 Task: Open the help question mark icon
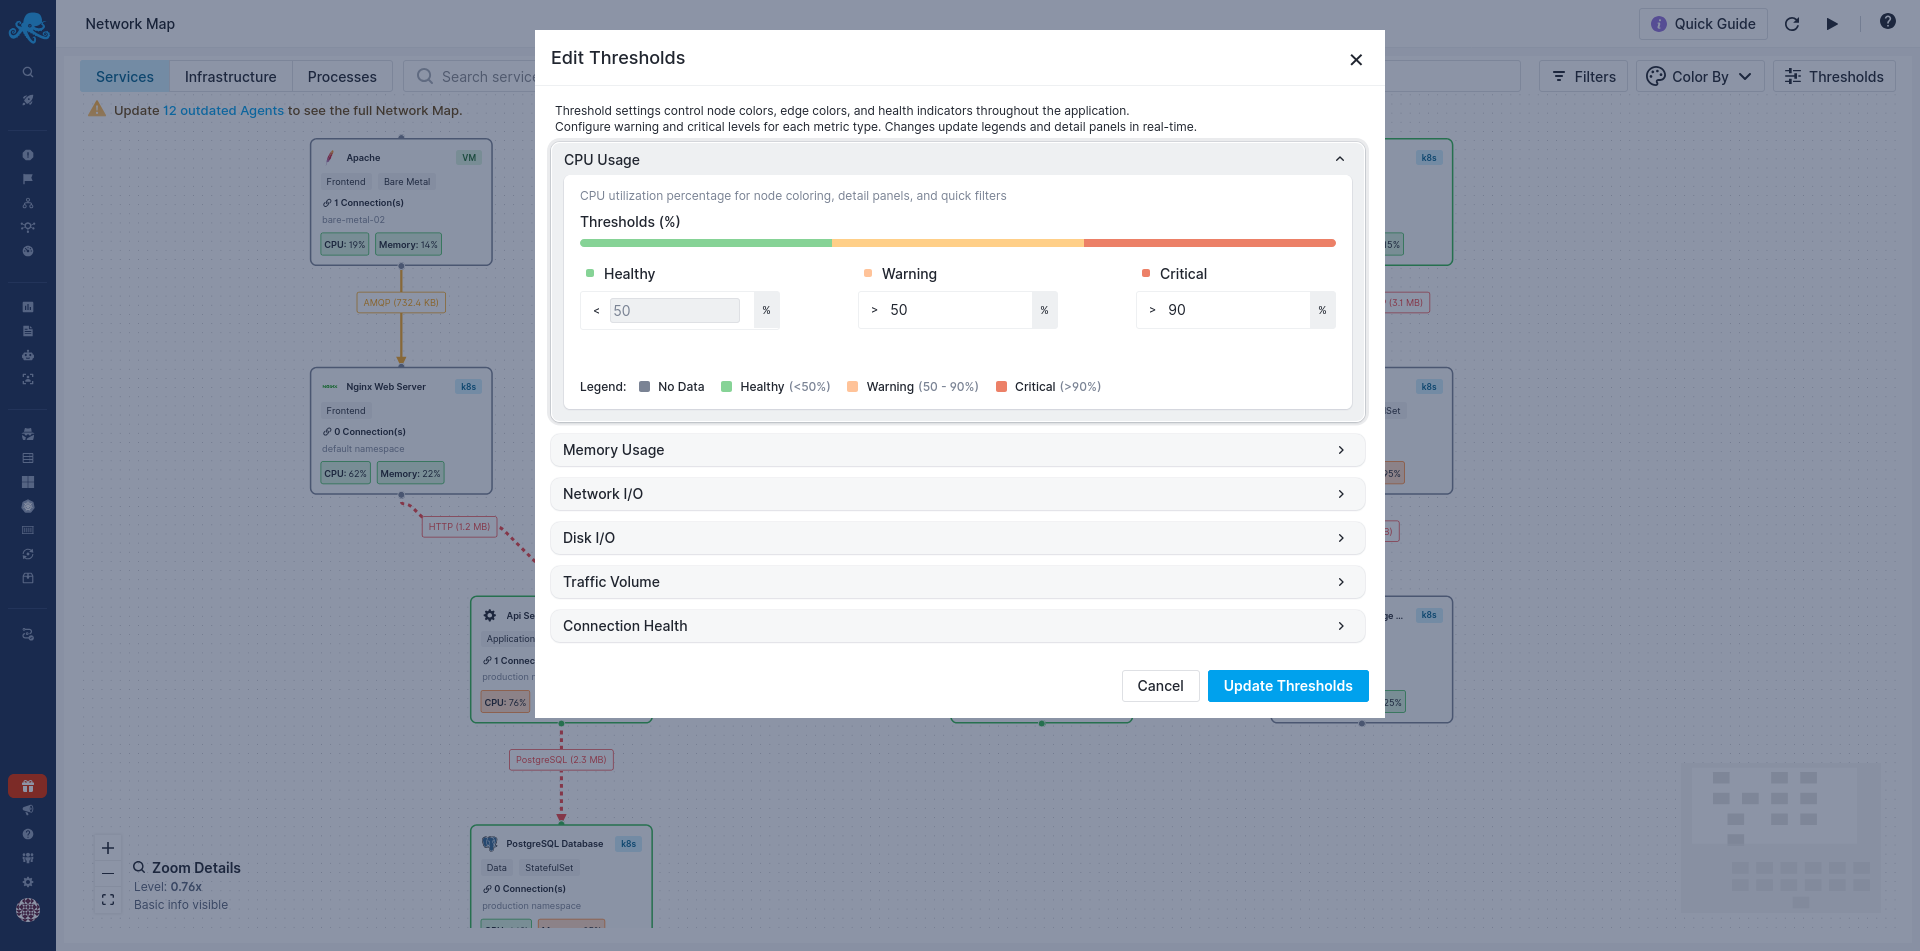coord(1887,22)
